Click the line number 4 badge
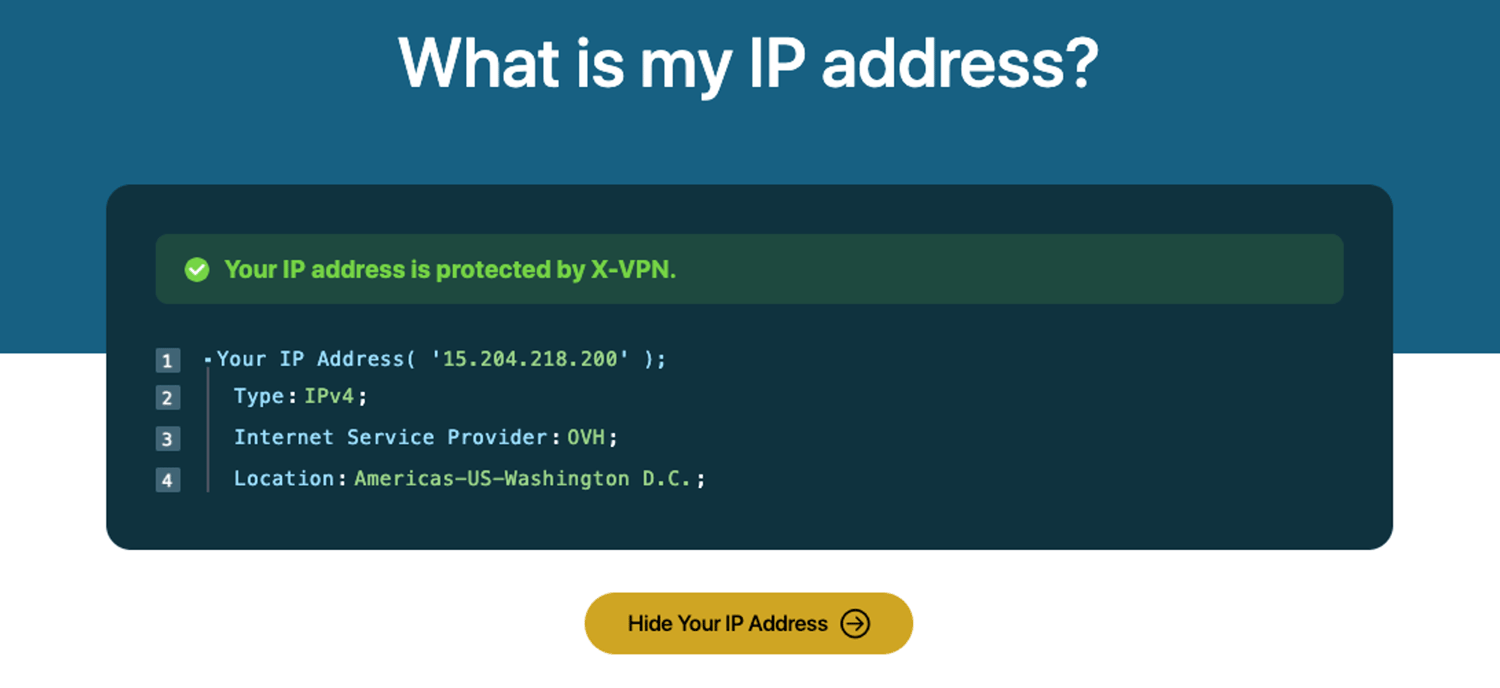Screen dimensions: 1500x688 (168, 480)
